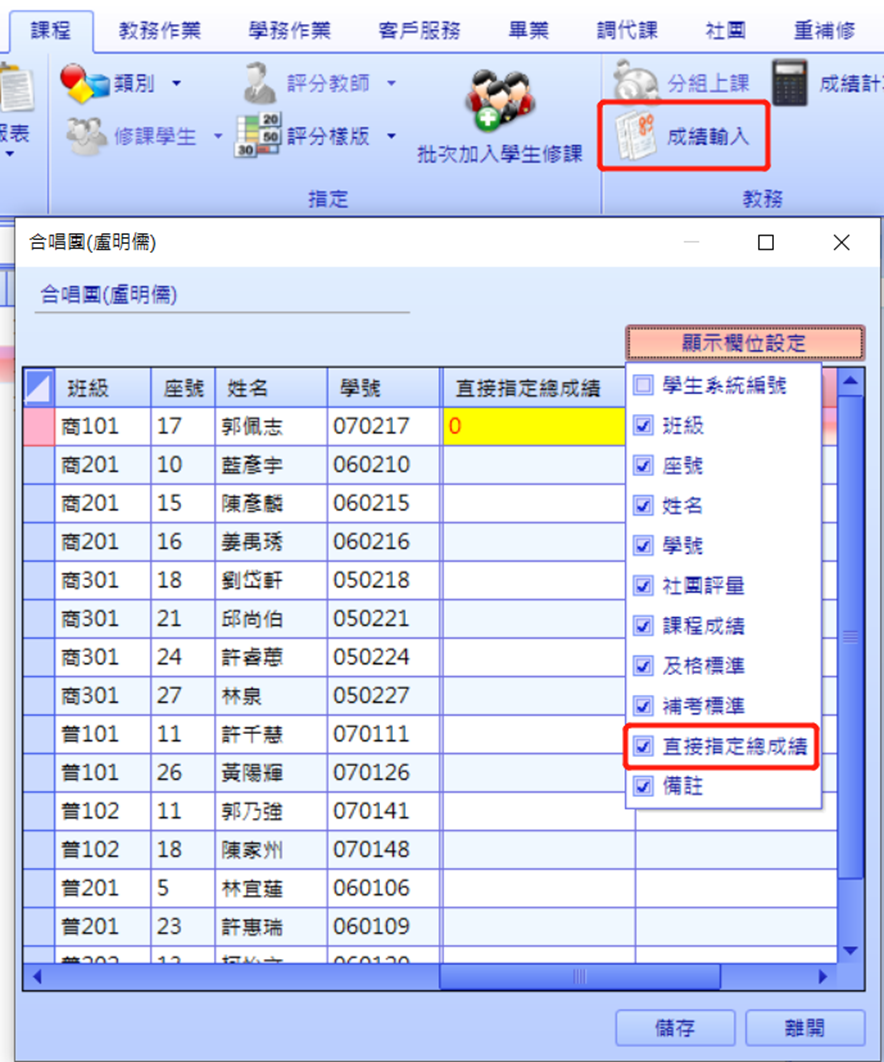The image size is (884, 1062).
Task: Switch to the 畢業 ribbon tab
Action: [528, 30]
